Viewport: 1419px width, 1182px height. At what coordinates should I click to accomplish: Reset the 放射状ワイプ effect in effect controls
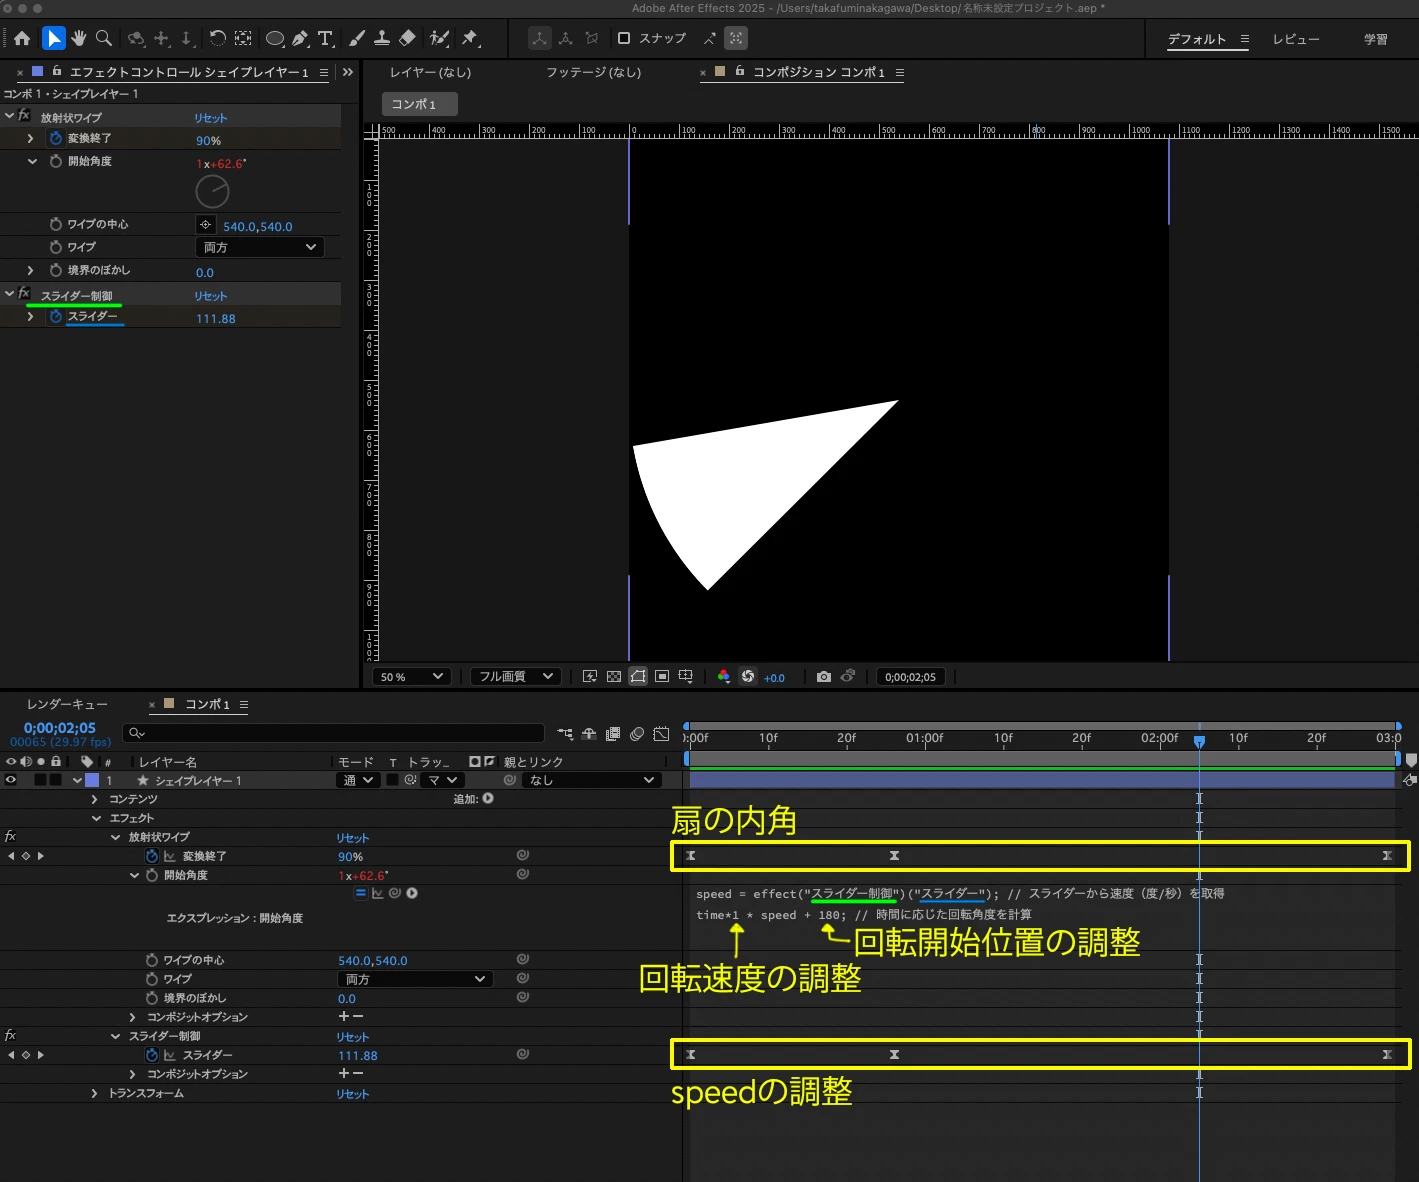click(210, 118)
